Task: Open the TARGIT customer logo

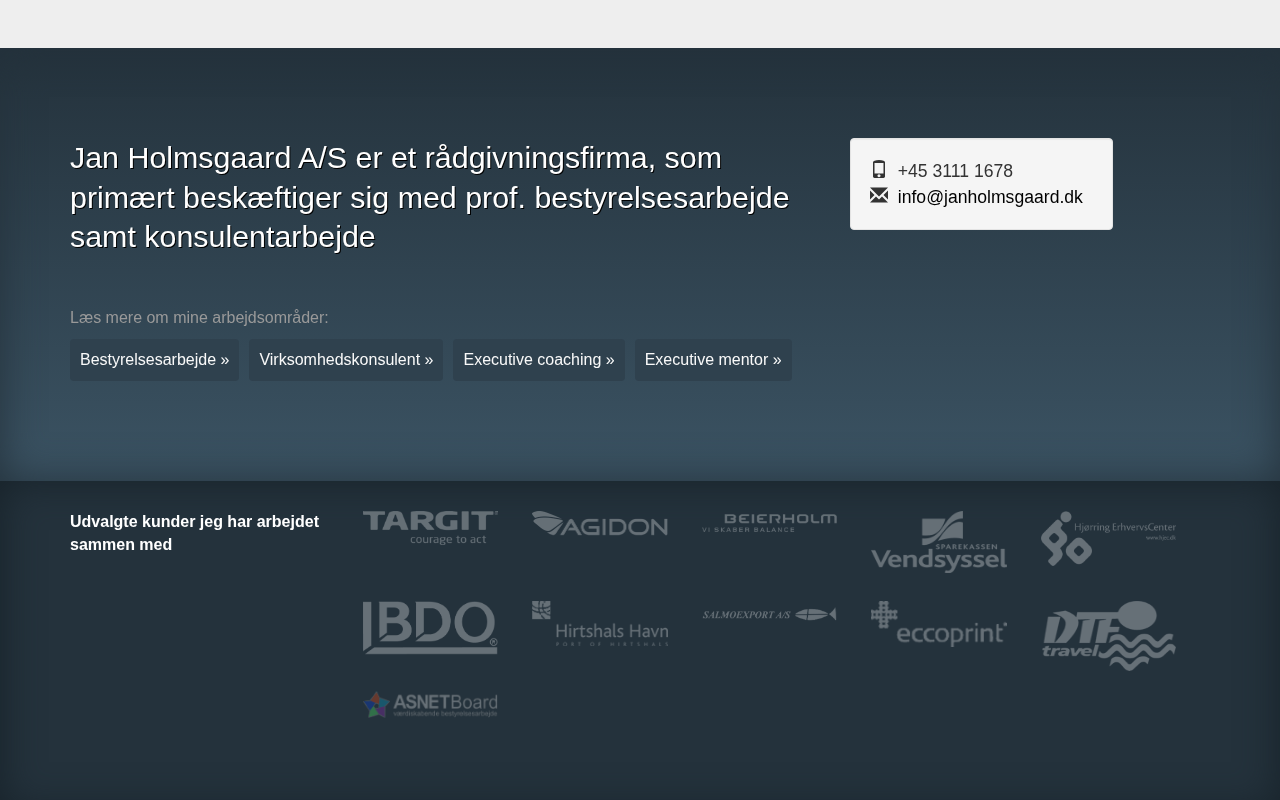Action: pos(430,527)
